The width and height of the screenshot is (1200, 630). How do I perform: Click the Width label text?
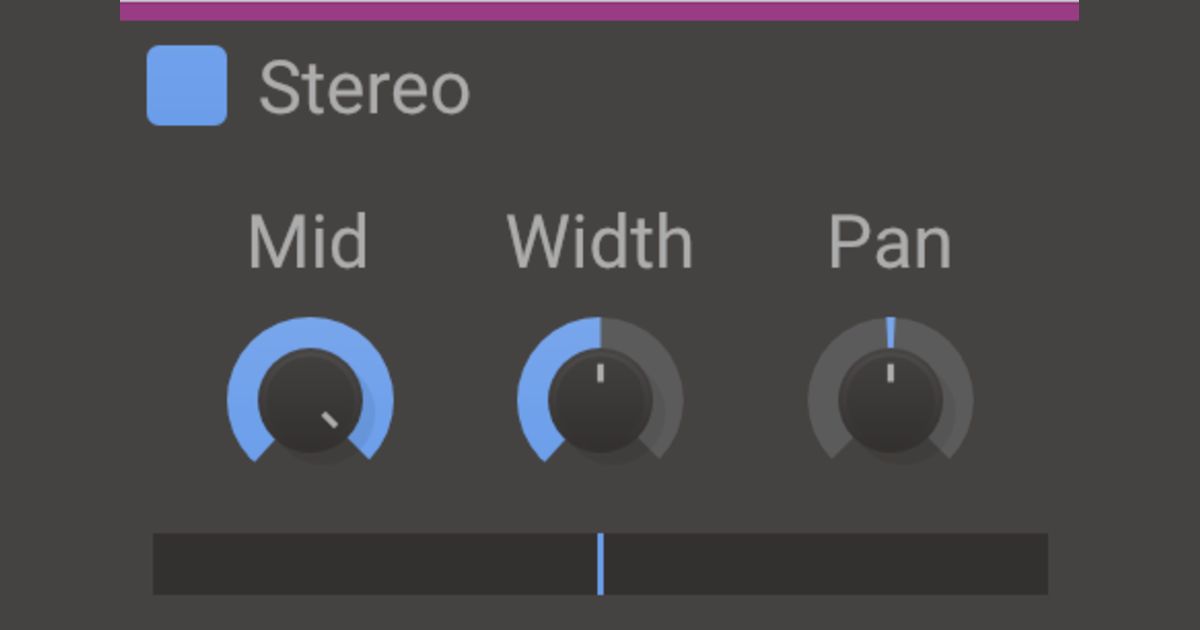point(600,242)
